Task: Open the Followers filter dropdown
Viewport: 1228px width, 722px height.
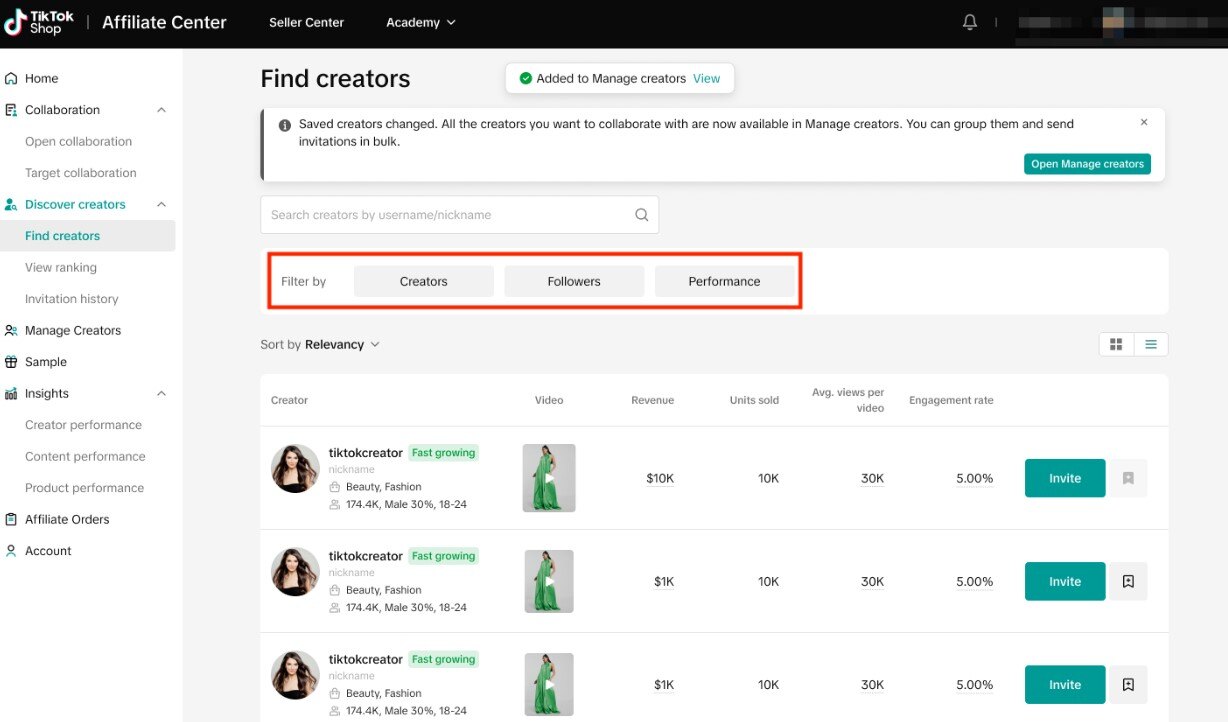Action: [x=574, y=281]
